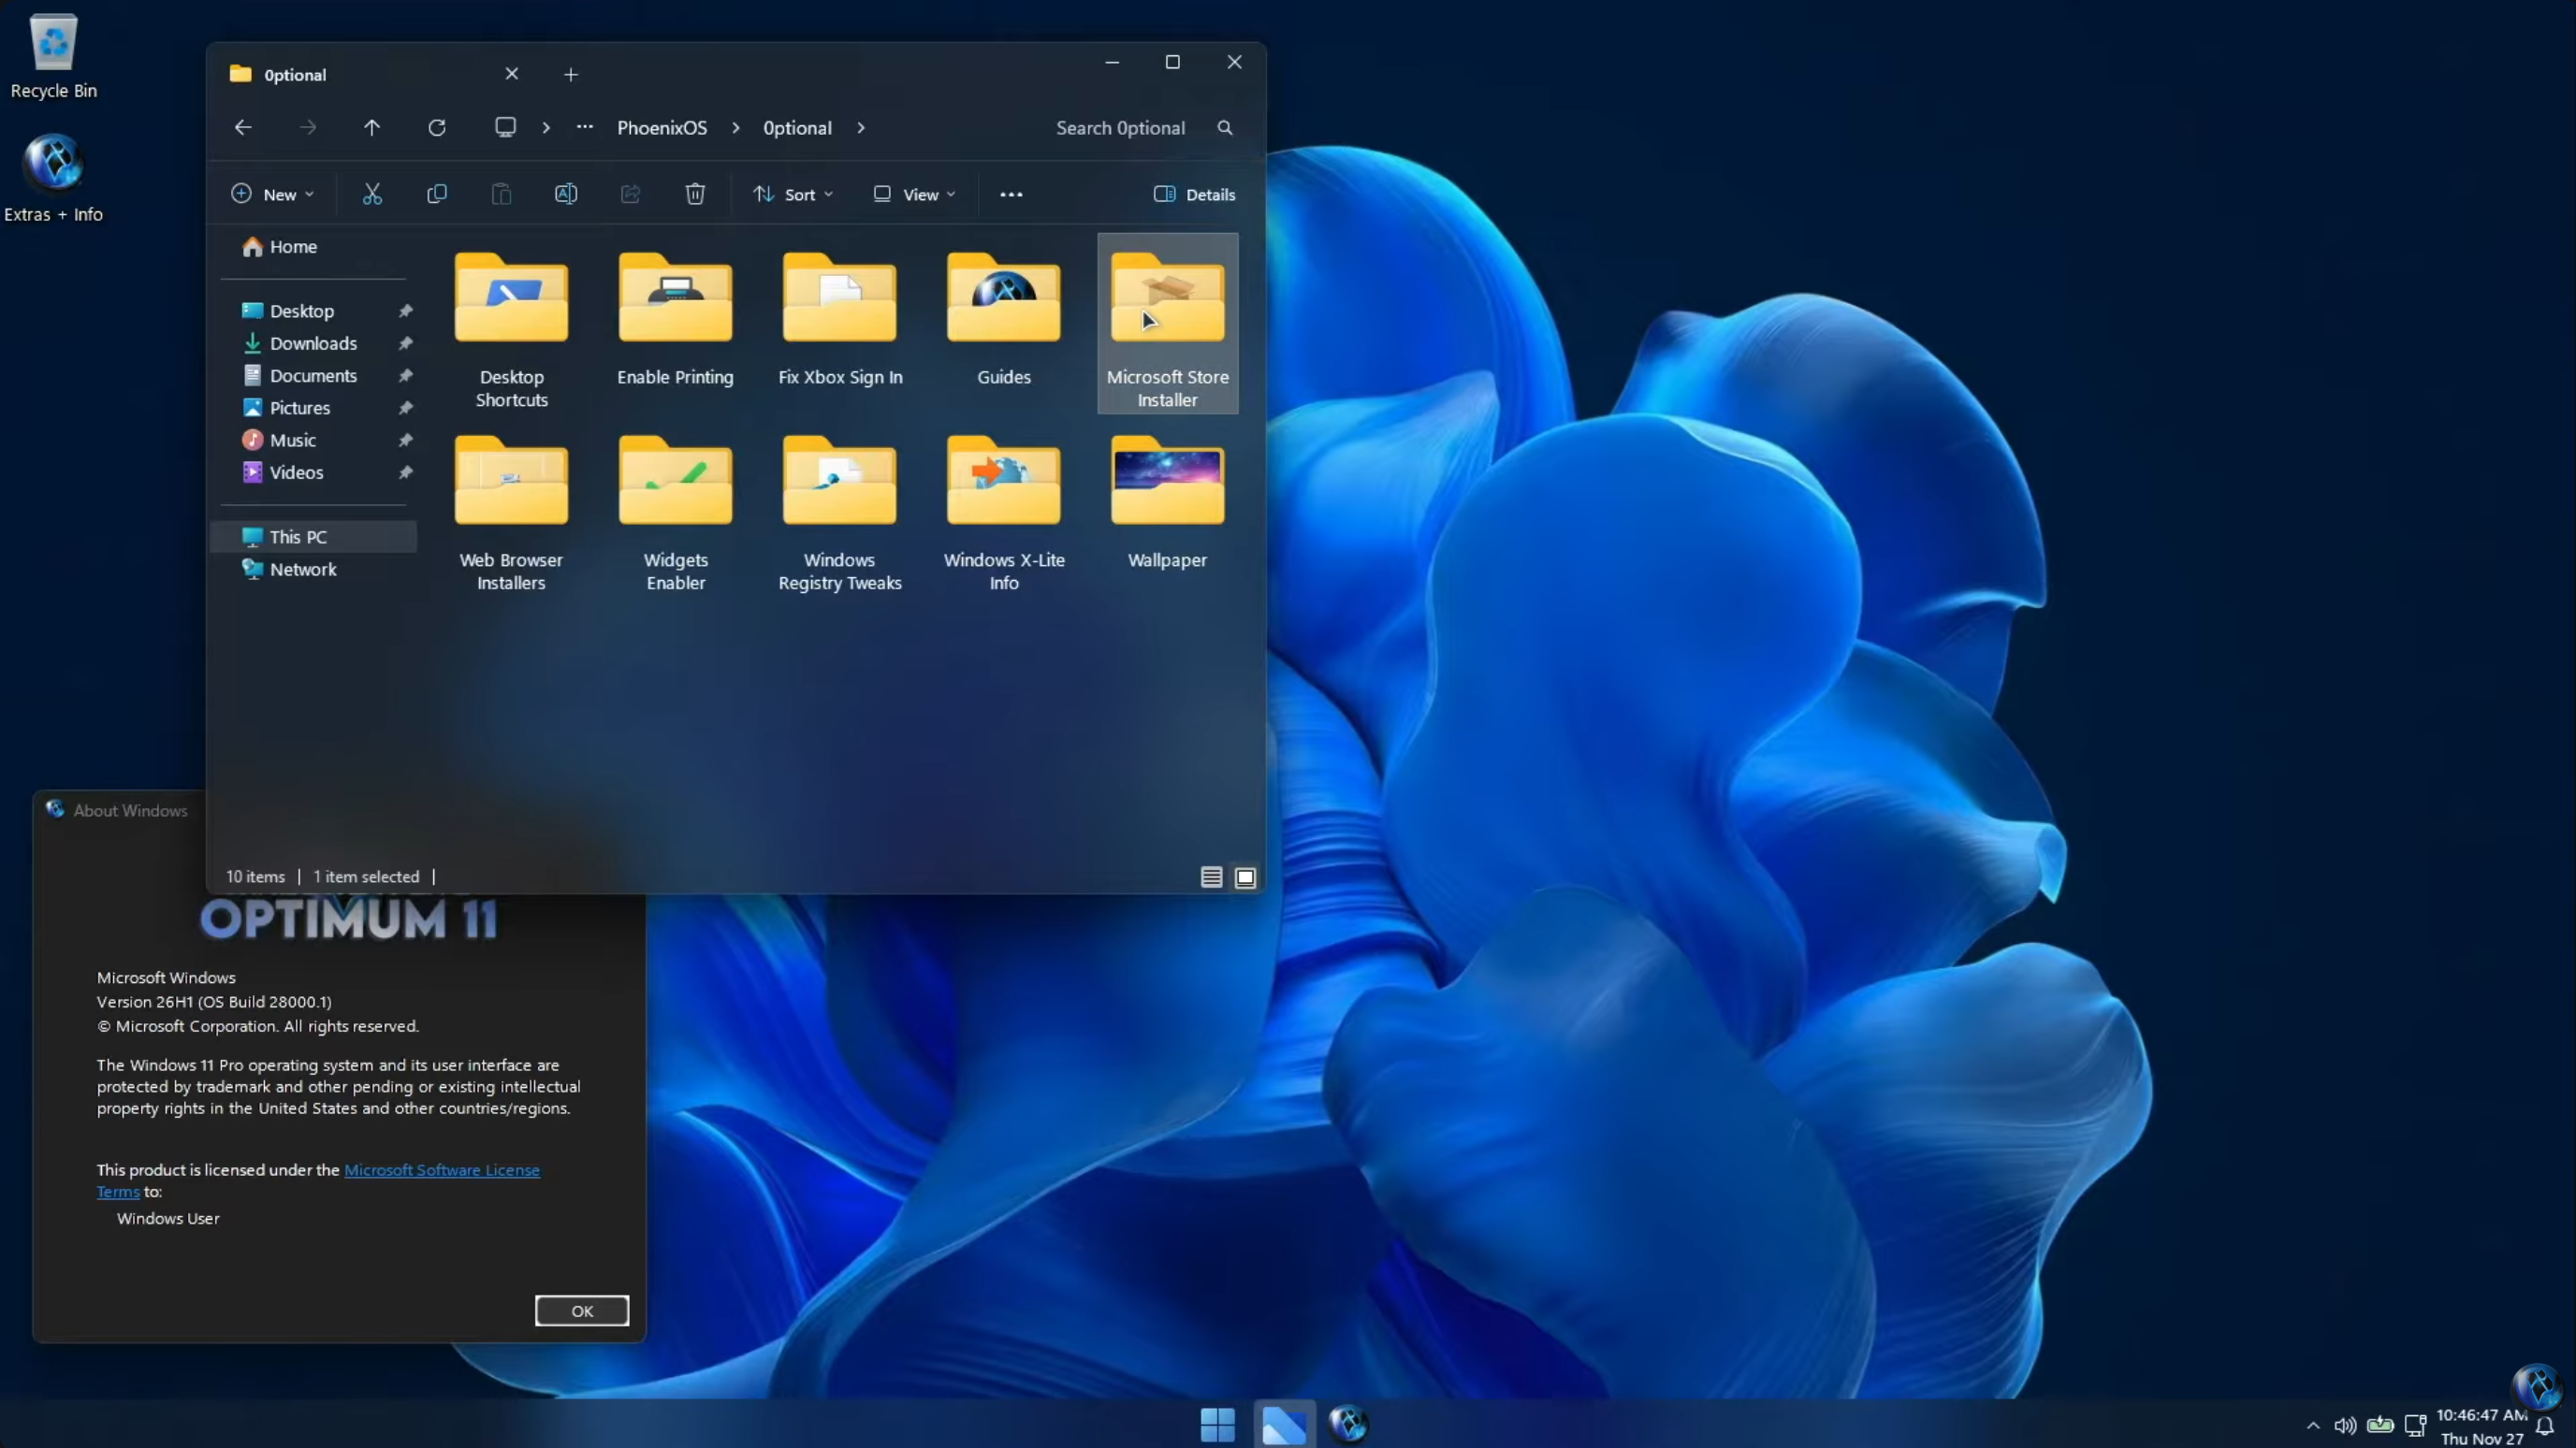Toggle the Details pane

coord(1194,194)
